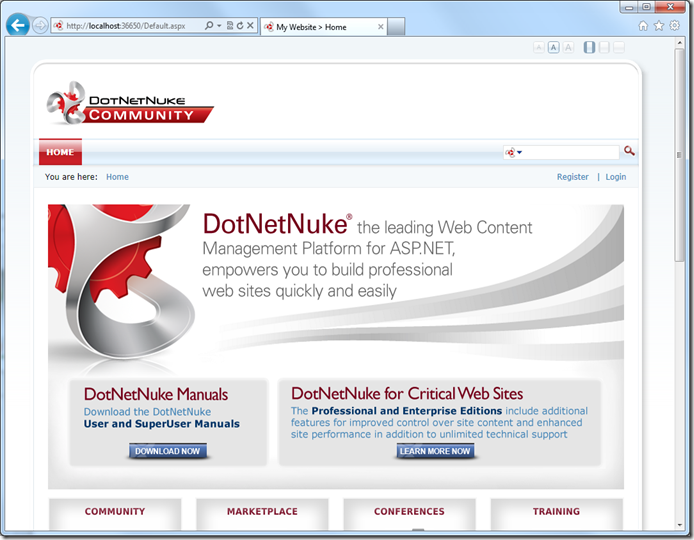Select the medium page width layout icon
Viewport: 694px width, 540px height.
pyautogui.click(x=604, y=47)
